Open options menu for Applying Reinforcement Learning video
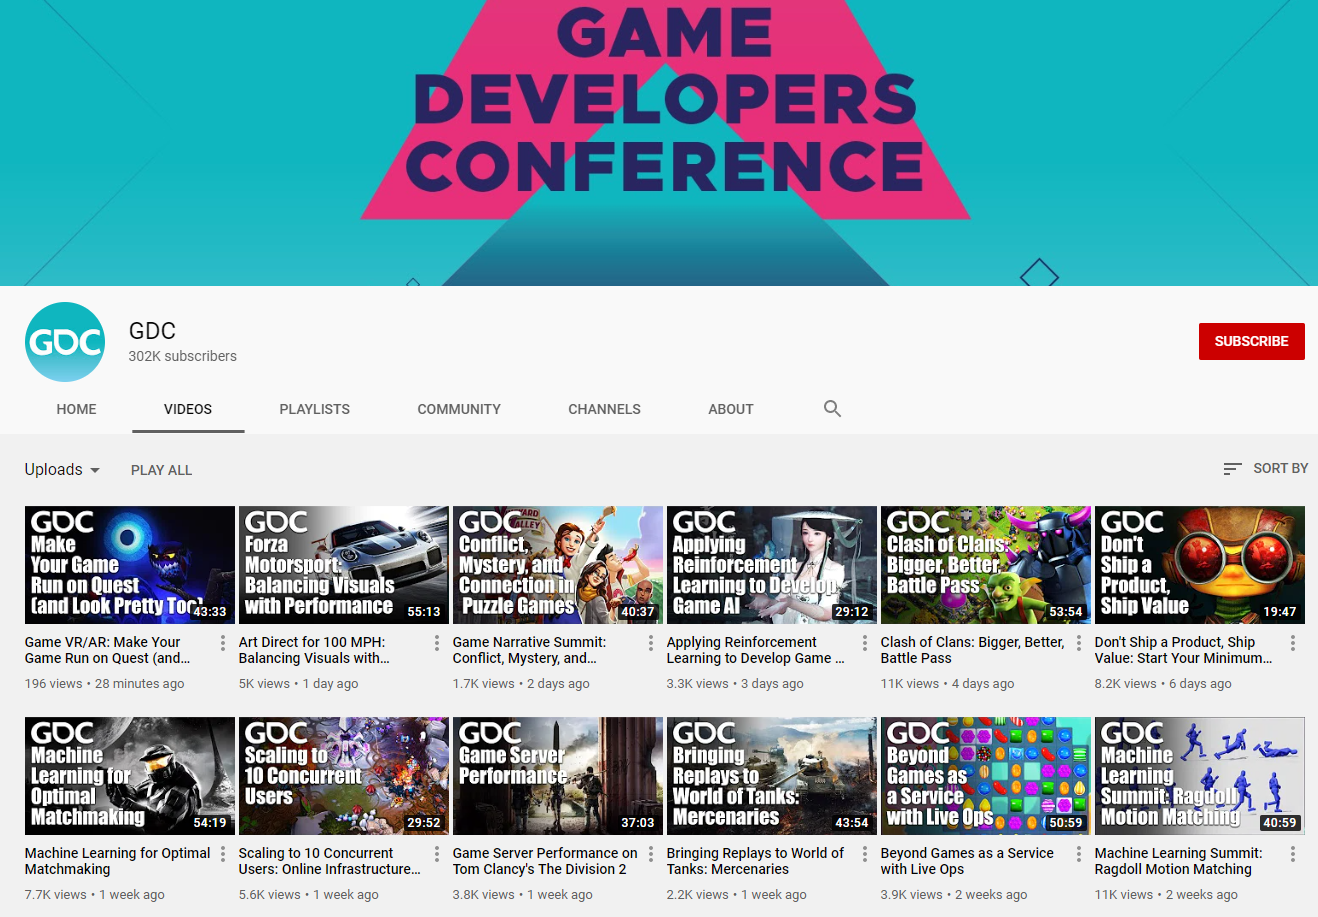Viewport: 1318px width, 917px height. (x=865, y=643)
